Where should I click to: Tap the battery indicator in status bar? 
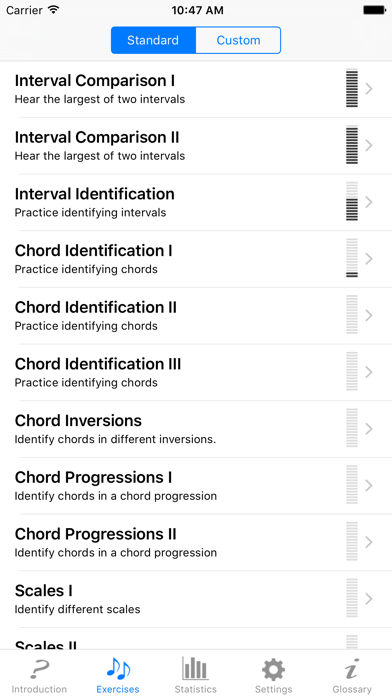(374, 10)
